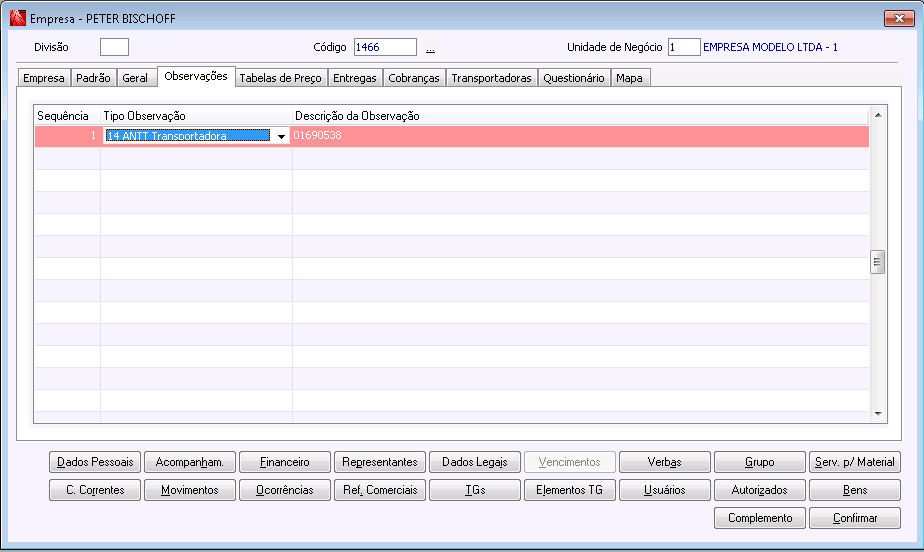Switch to the Padrão tab
The width and height of the screenshot is (924, 552).
pyautogui.click(x=93, y=78)
